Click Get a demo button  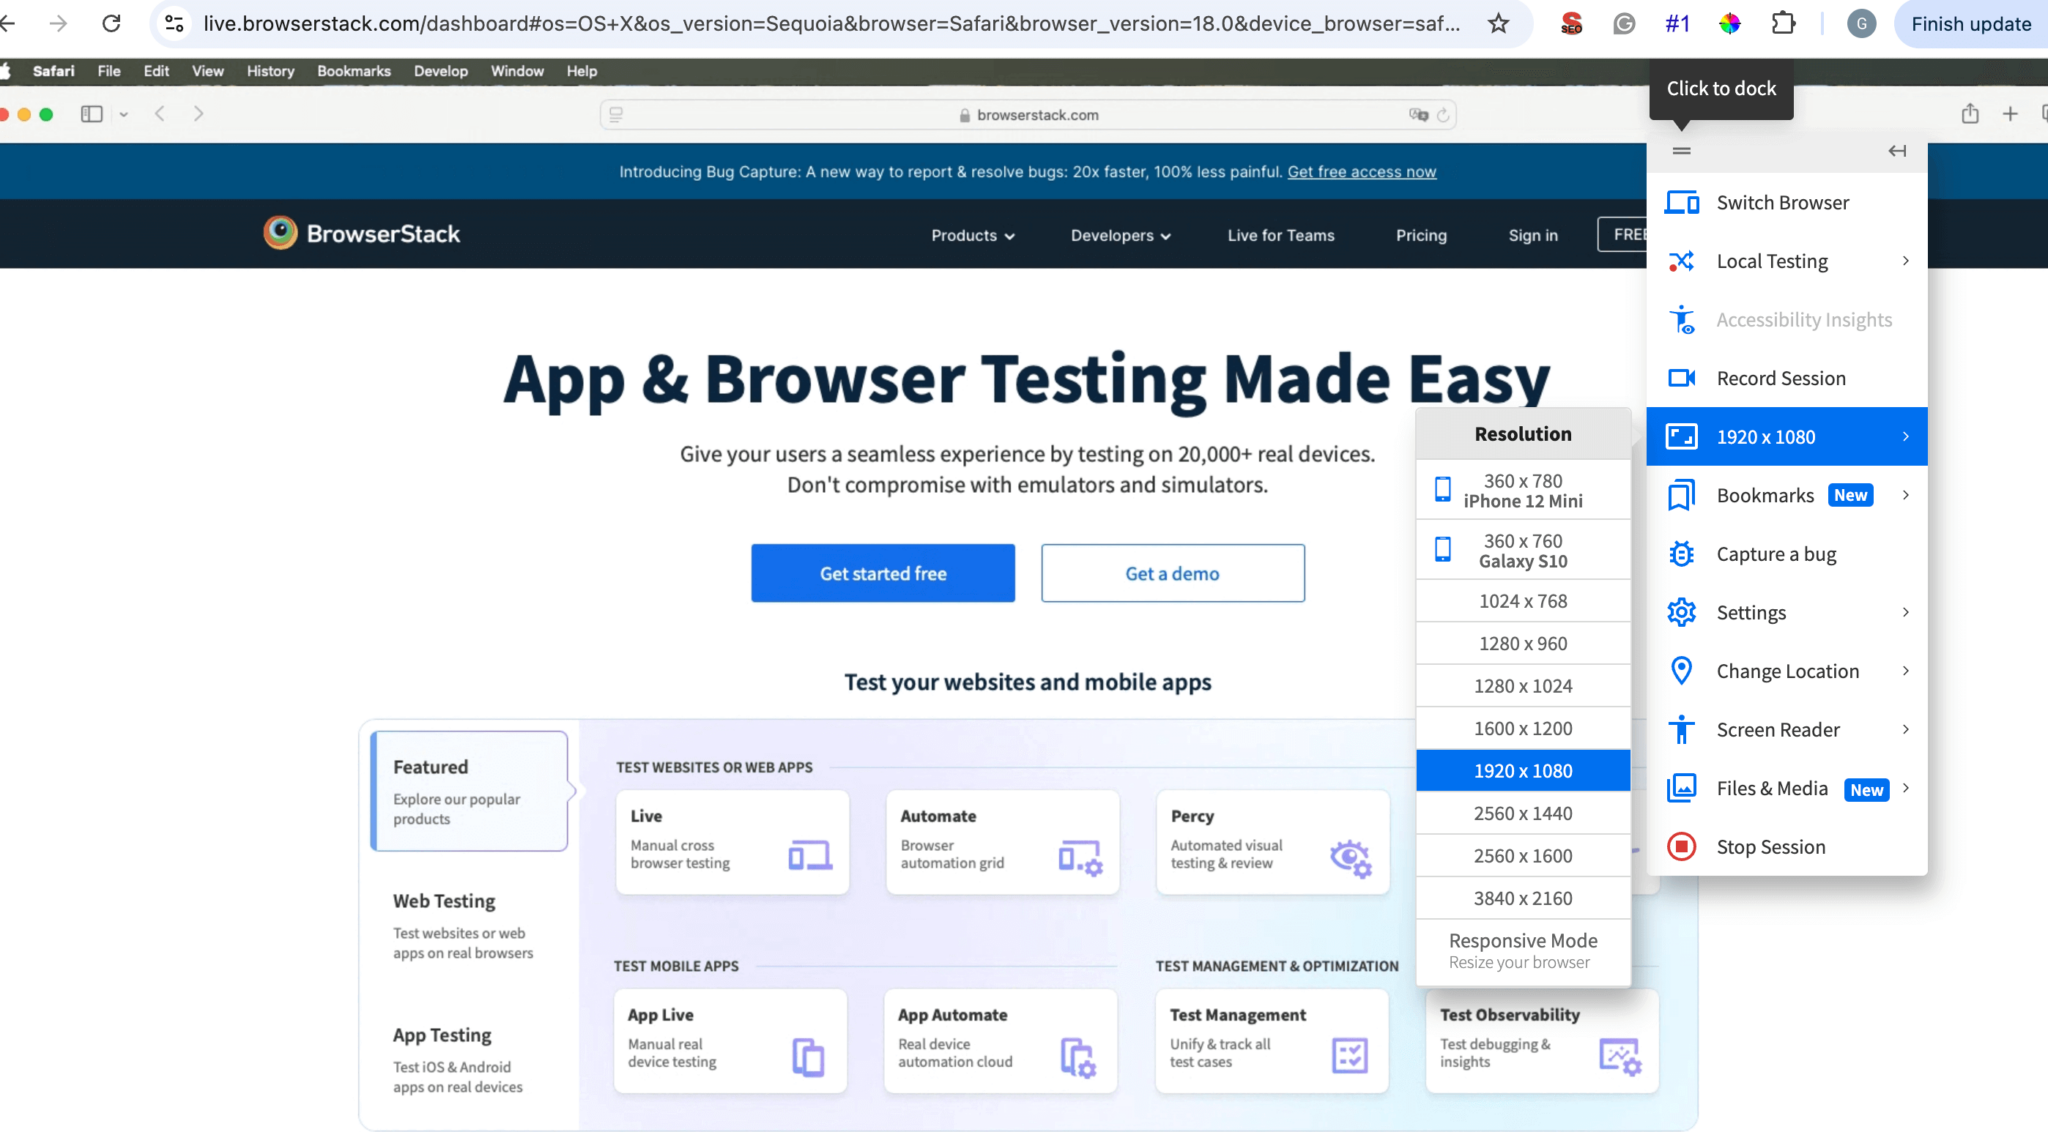coord(1172,573)
